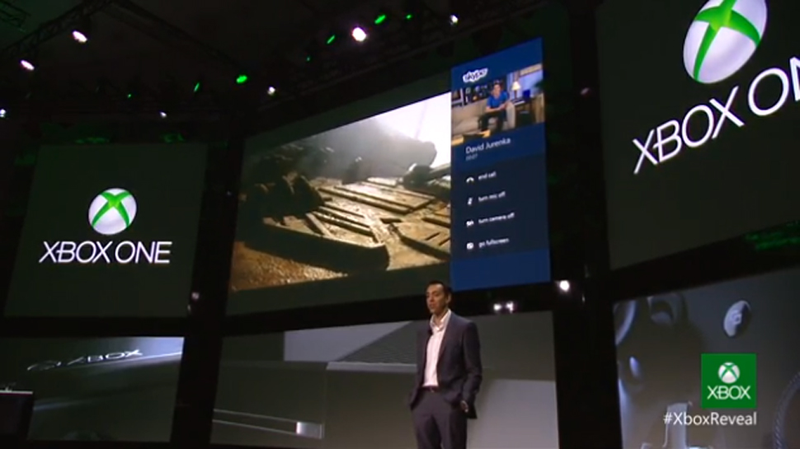The height and width of the screenshot is (449, 800).
Task: Select the 'end call' label
Action: tap(487, 176)
